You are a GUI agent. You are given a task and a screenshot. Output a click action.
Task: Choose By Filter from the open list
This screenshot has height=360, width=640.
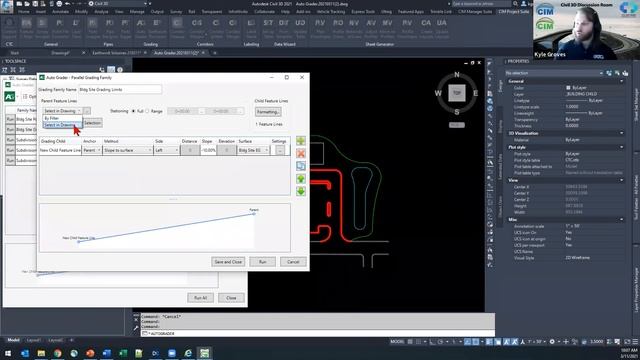pyautogui.click(x=62, y=118)
